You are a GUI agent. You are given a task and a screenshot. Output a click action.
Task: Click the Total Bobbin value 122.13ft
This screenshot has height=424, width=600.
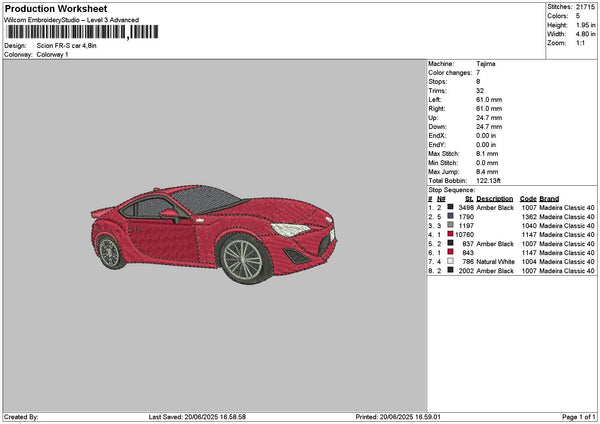[488, 181]
